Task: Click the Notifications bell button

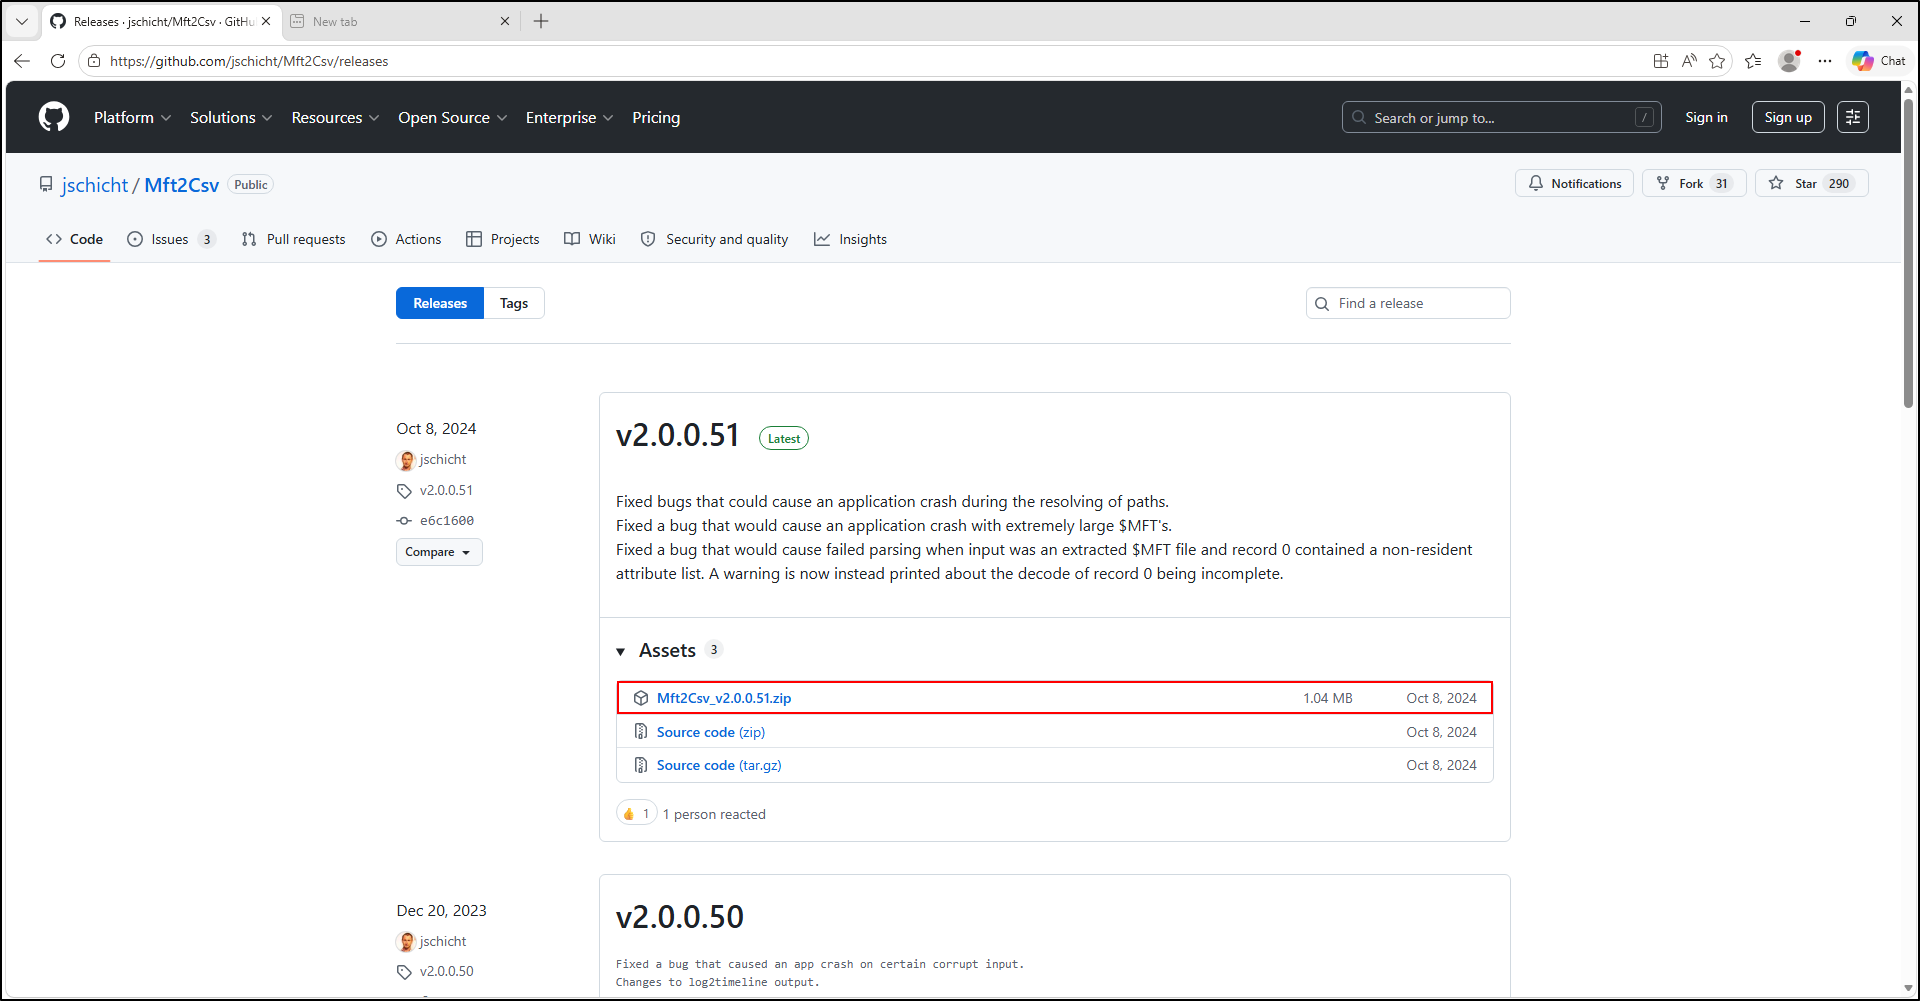Action: click(x=1574, y=183)
